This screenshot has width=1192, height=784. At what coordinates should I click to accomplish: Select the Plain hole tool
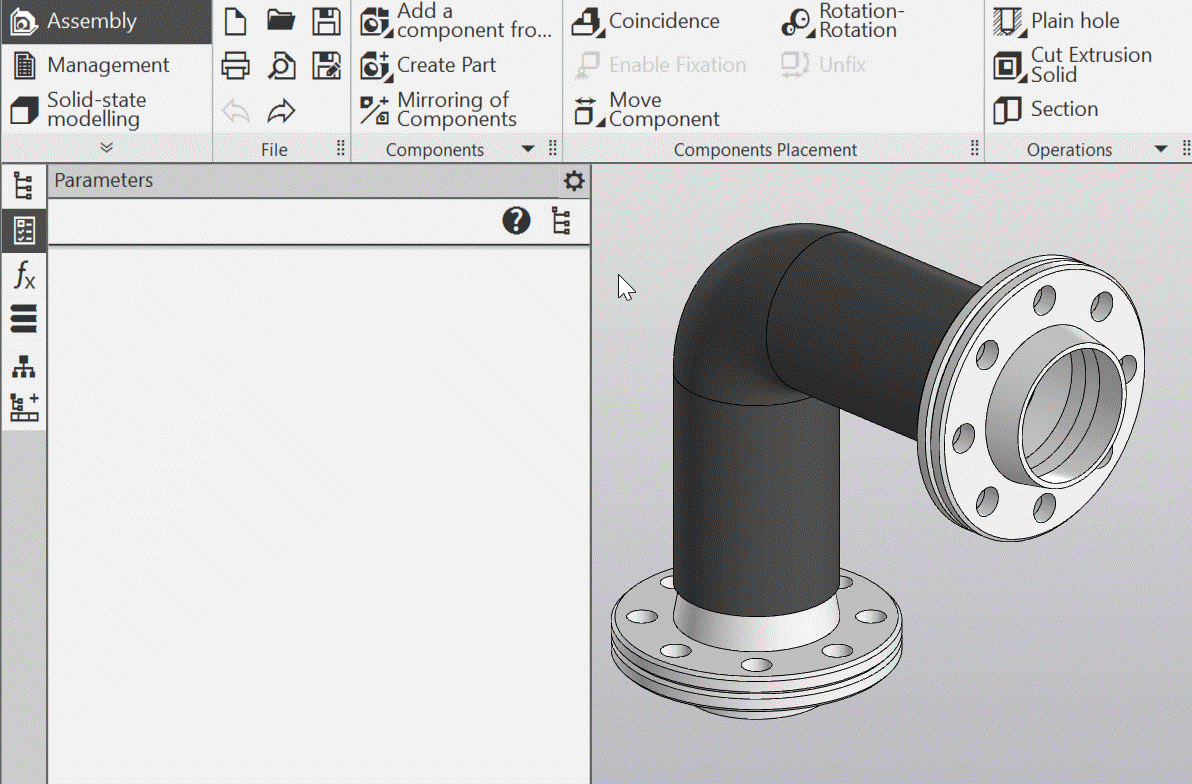pyautogui.click(x=1057, y=21)
